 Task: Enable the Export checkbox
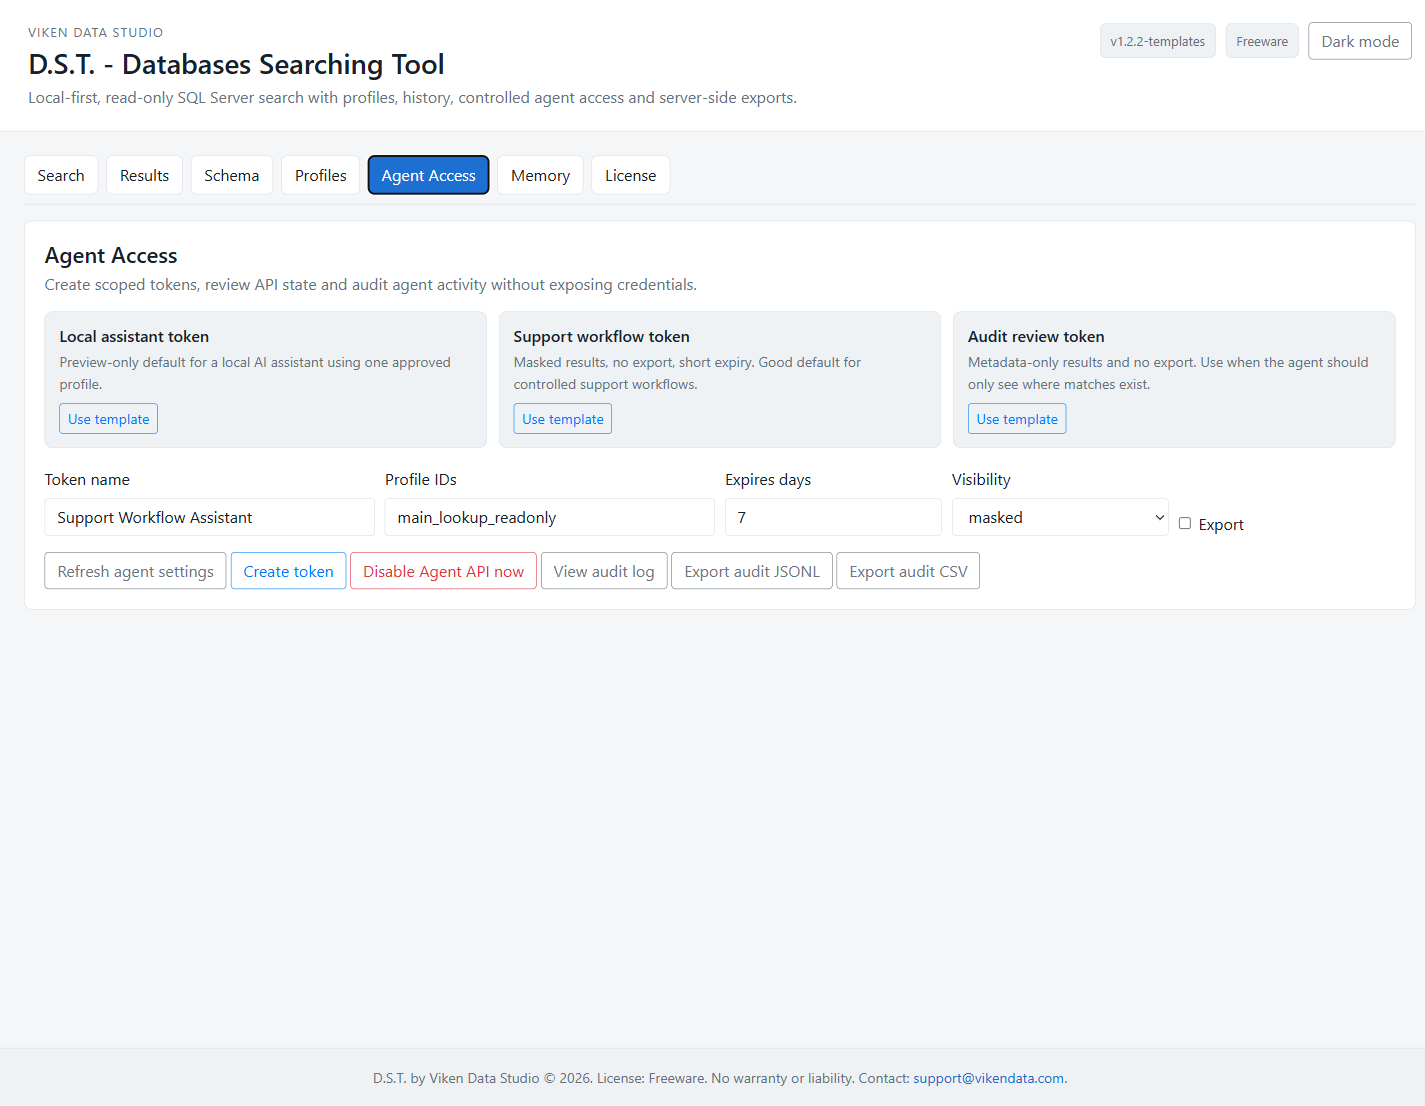coord(1185,523)
